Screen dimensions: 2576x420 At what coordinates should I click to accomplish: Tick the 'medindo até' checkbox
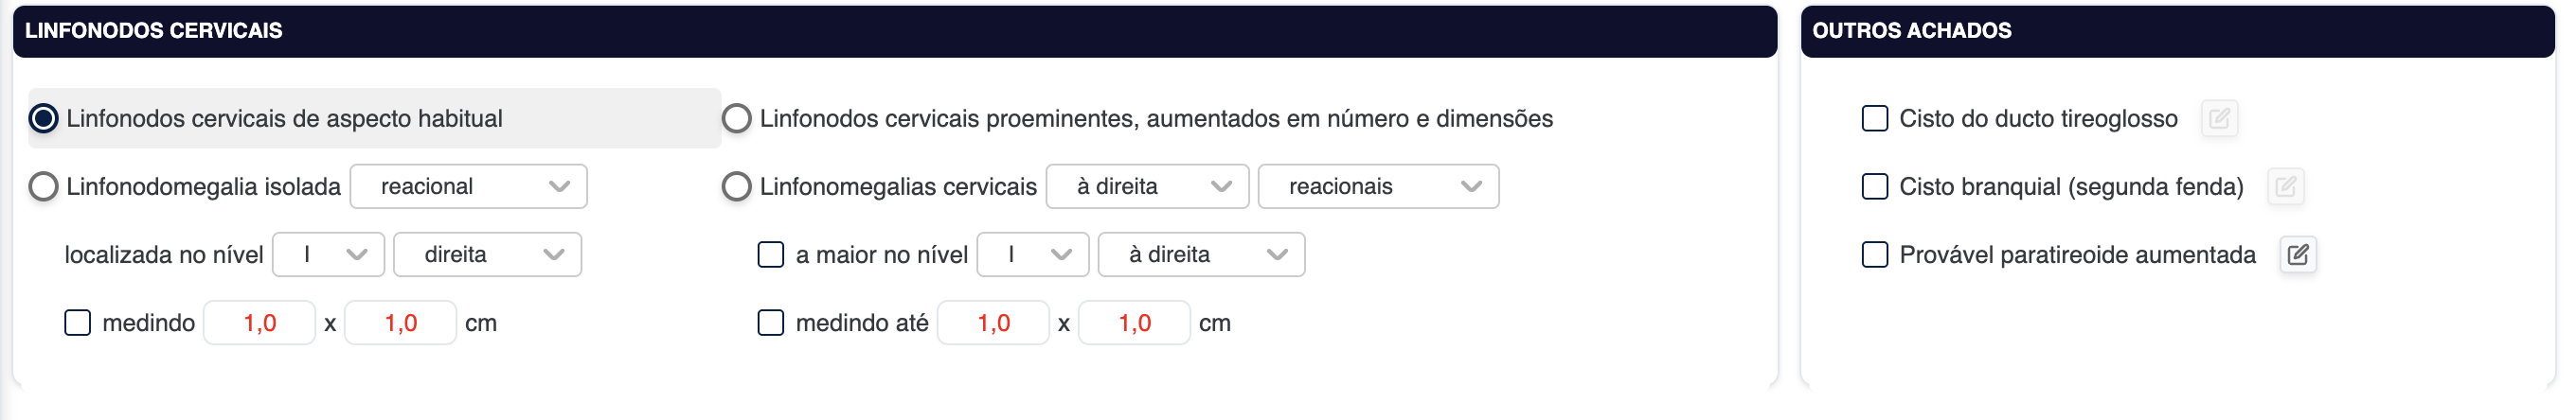tap(771, 323)
